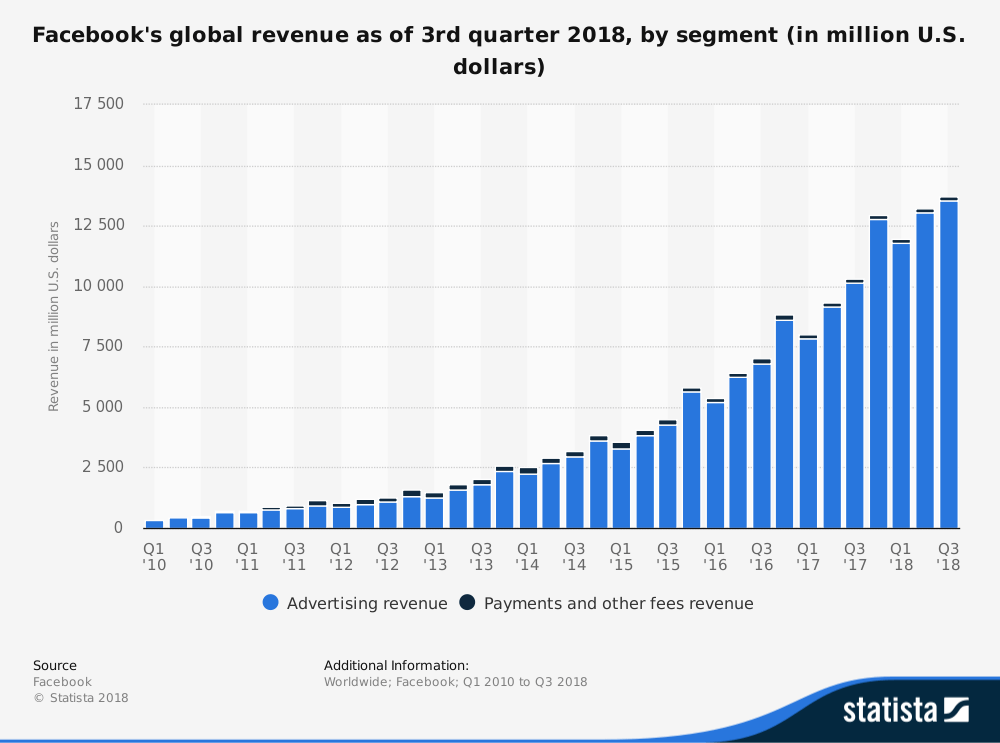The width and height of the screenshot is (1000, 743).
Task: Click the y-axis title Revenue in million U.S. dollars
Action: [x=54, y=316]
